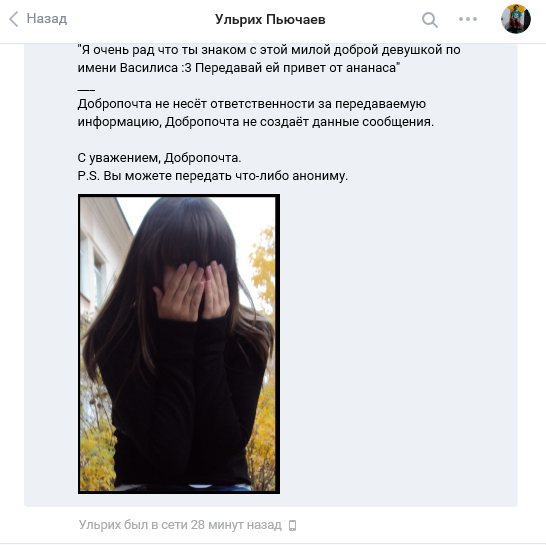Select the quoted line starting "Я очень рад"
546x545 pixels.
(269, 50)
